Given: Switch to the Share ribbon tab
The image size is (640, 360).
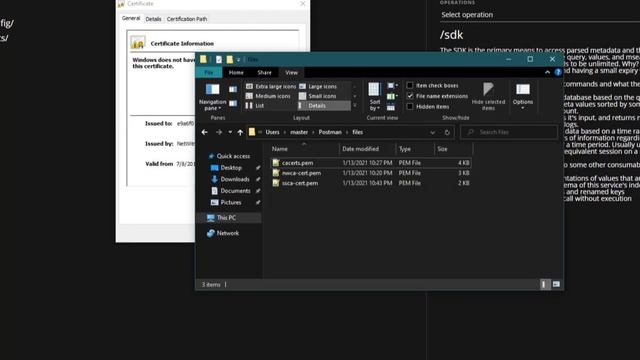Looking at the screenshot, I should [264, 73].
